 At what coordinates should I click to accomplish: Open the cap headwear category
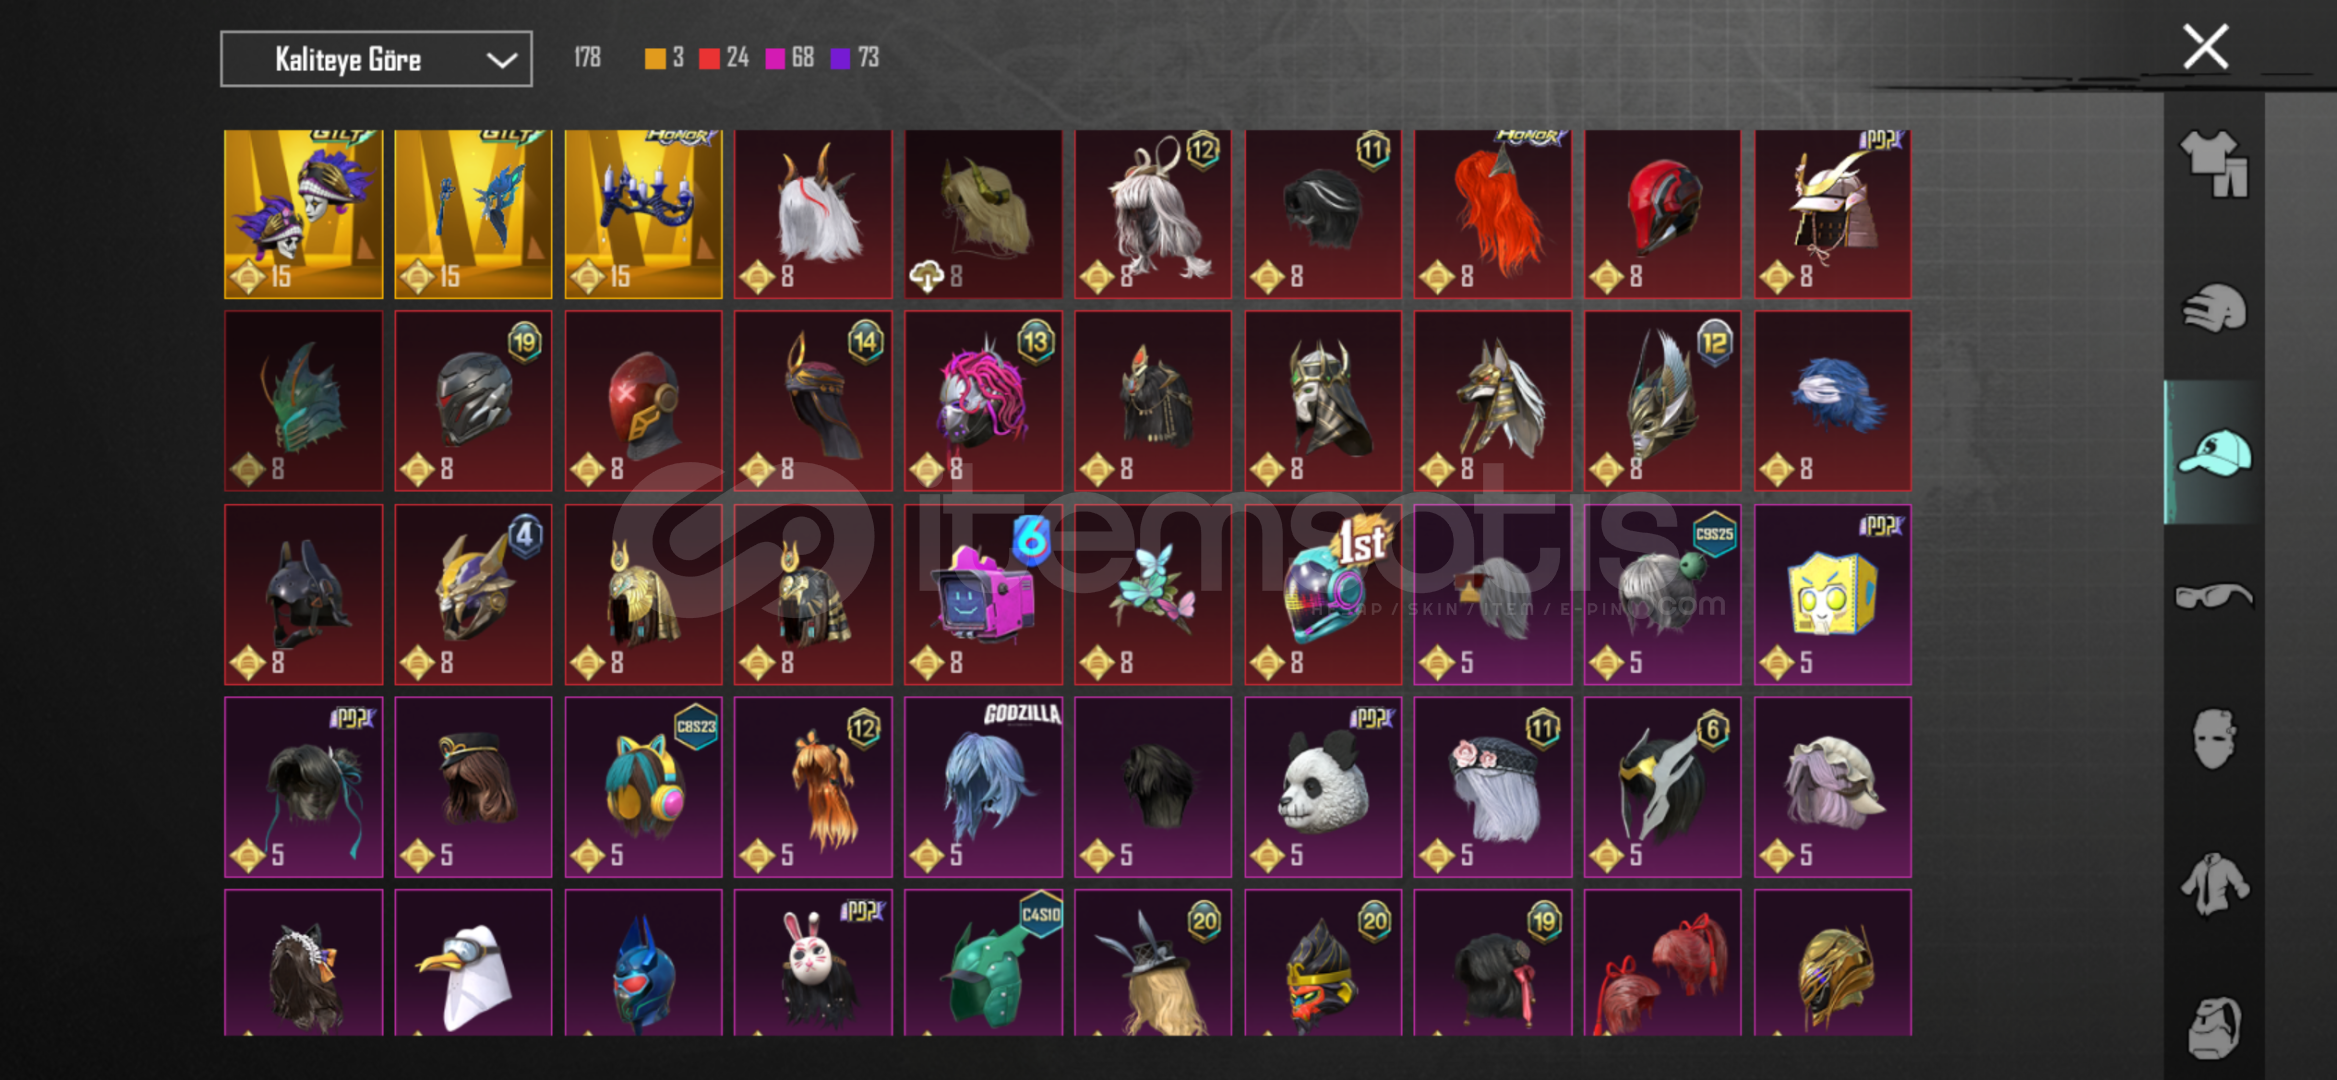point(2214,453)
